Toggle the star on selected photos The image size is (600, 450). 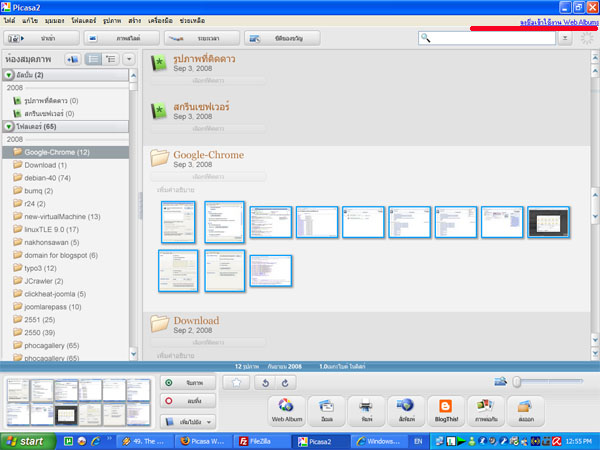pyautogui.click(x=236, y=383)
